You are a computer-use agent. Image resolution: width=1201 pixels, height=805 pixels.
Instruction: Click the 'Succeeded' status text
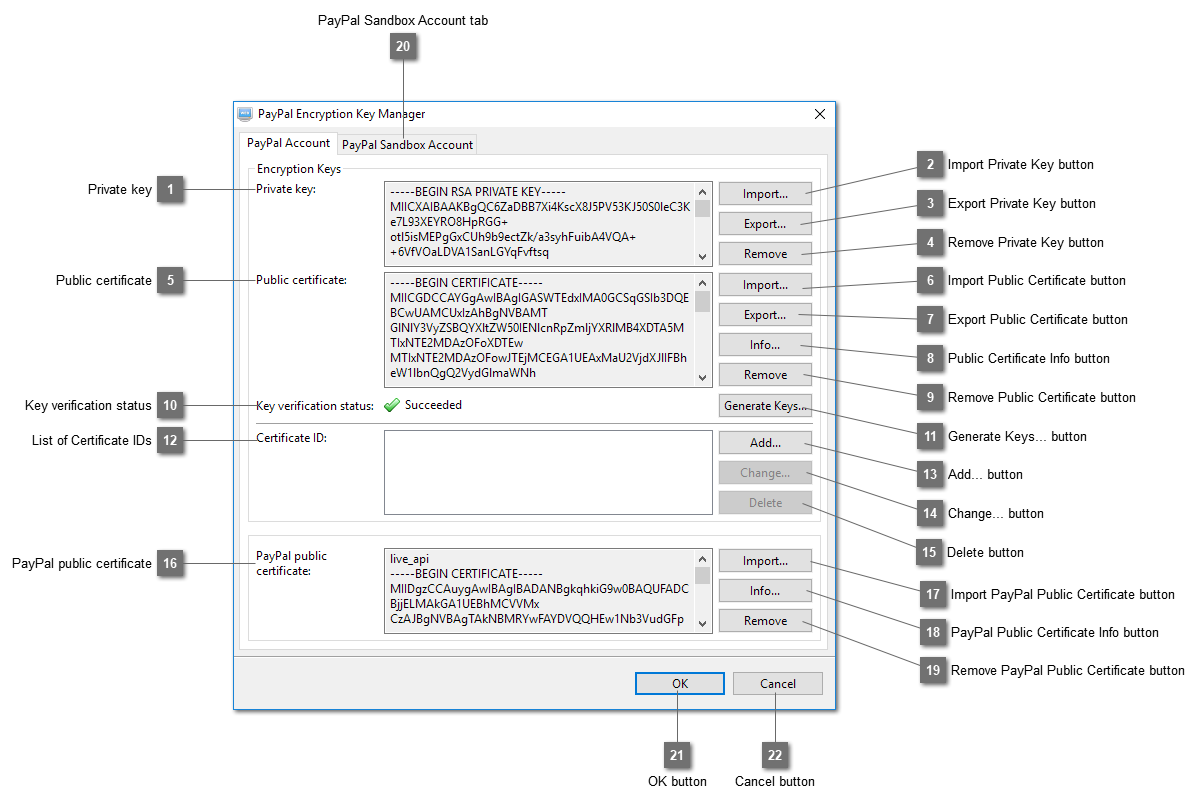tap(433, 405)
